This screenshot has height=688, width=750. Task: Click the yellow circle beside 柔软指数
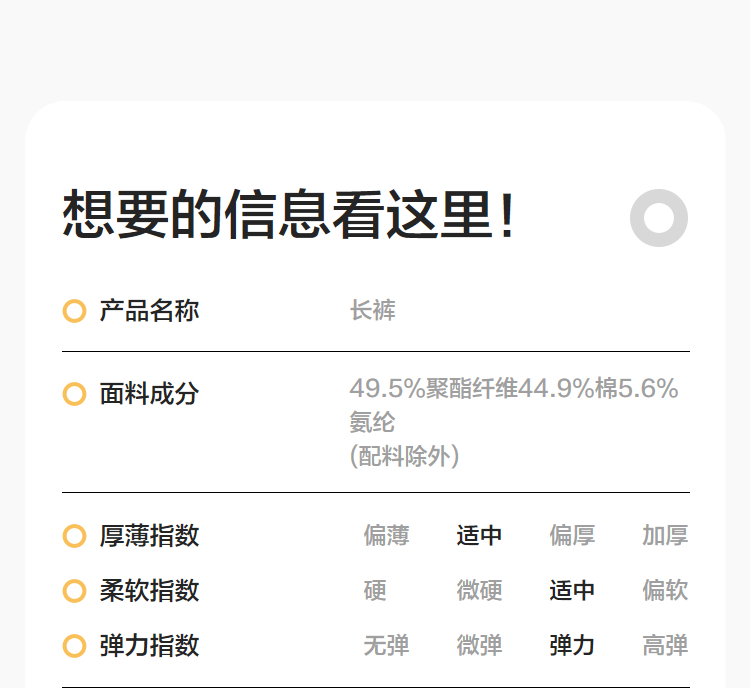click(x=74, y=591)
